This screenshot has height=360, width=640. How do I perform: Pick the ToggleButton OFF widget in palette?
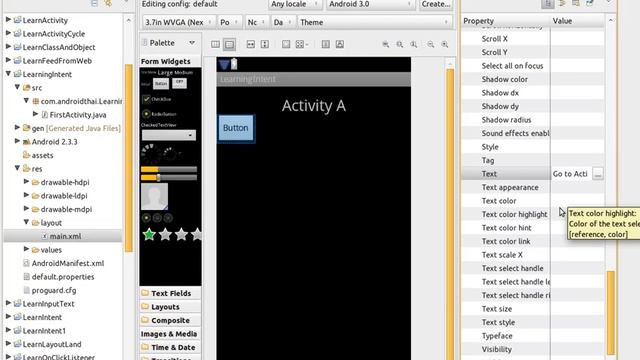tap(179, 83)
